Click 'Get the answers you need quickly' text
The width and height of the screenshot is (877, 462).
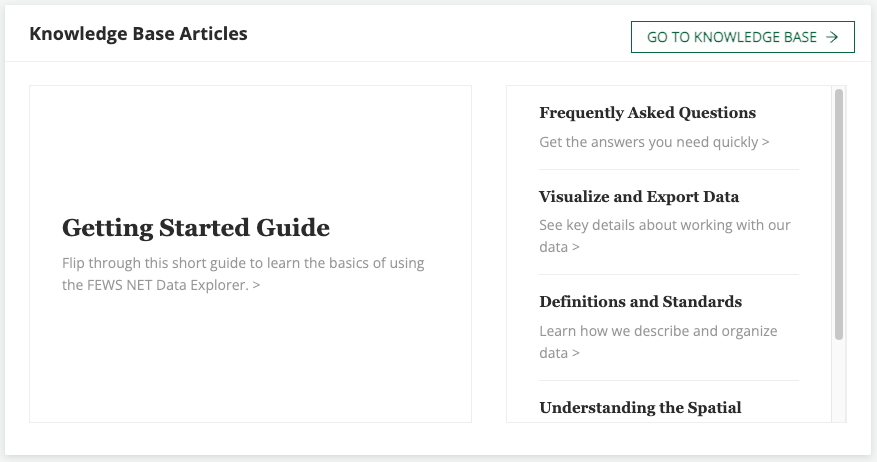[648, 142]
